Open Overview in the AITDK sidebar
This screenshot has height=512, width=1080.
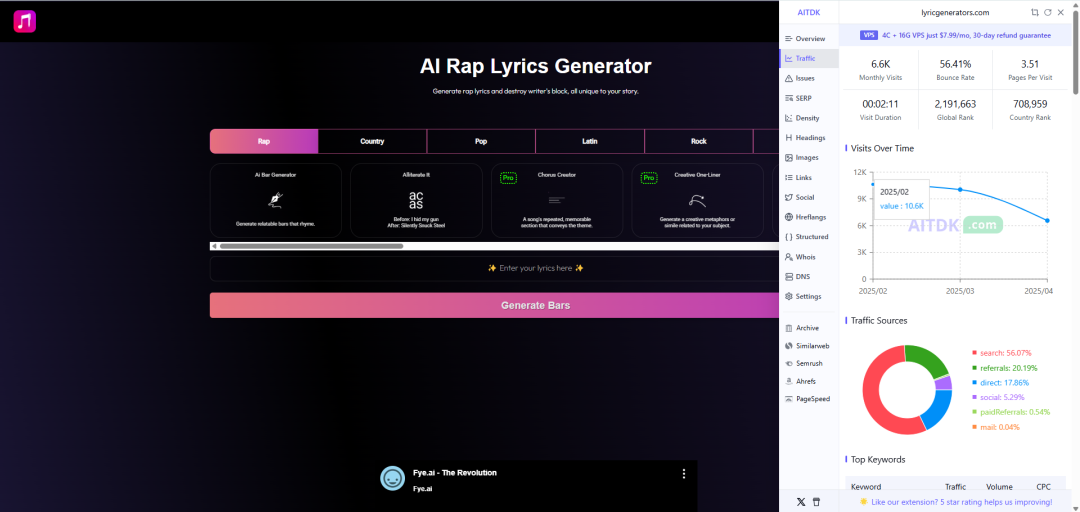(809, 39)
